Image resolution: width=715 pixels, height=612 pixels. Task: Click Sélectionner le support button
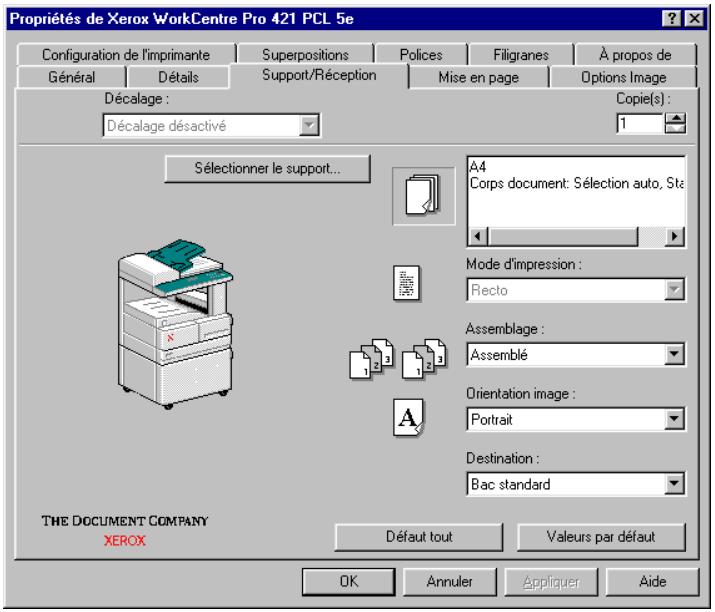point(267,168)
